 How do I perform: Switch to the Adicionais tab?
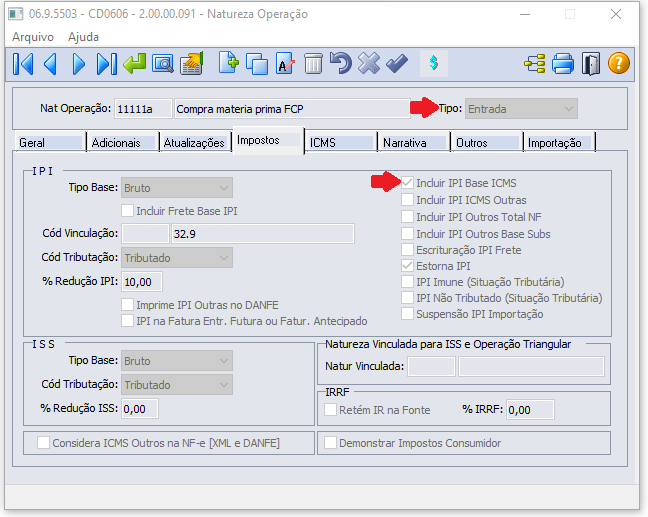(x=123, y=143)
